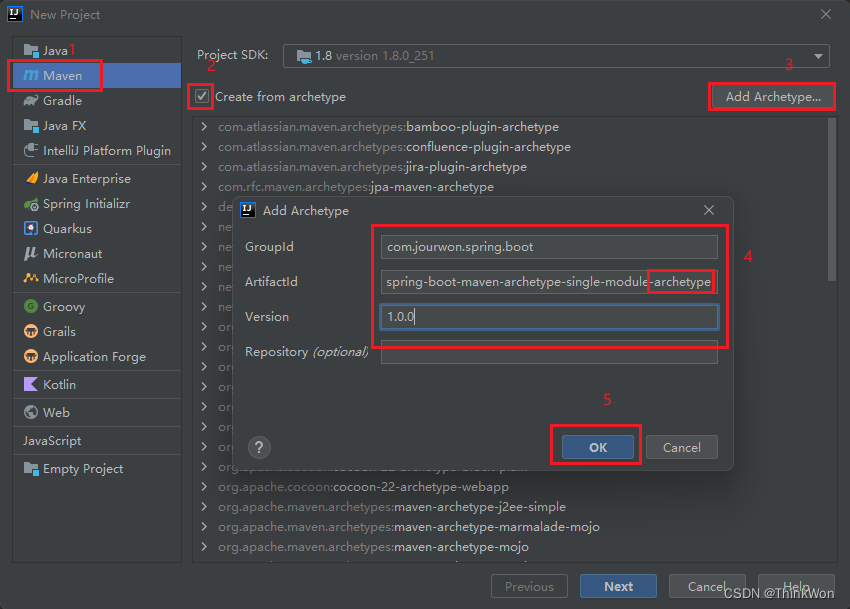Screen dimensions: 850x609
Task: Click the Maven 'm' icon
Action: click(31, 75)
